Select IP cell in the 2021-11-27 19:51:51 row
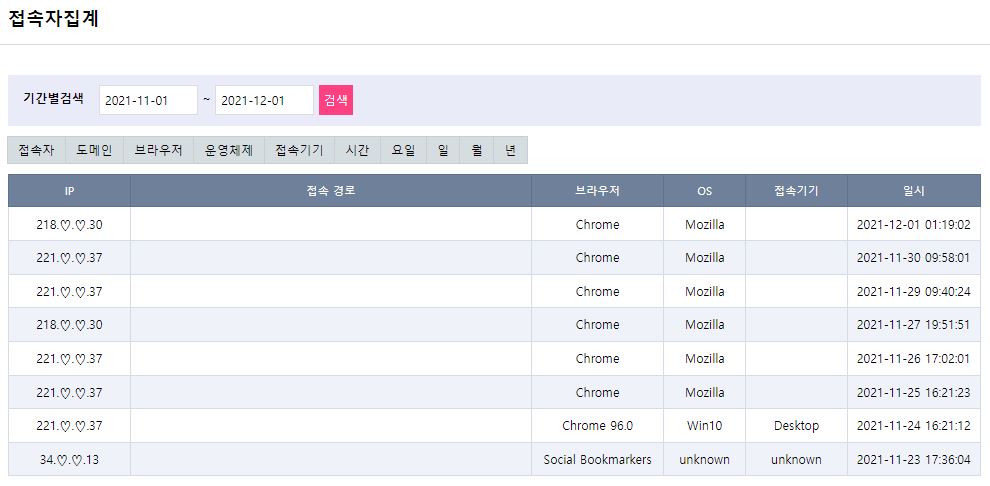This screenshot has width=990, height=486. click(x=69, y=324)
